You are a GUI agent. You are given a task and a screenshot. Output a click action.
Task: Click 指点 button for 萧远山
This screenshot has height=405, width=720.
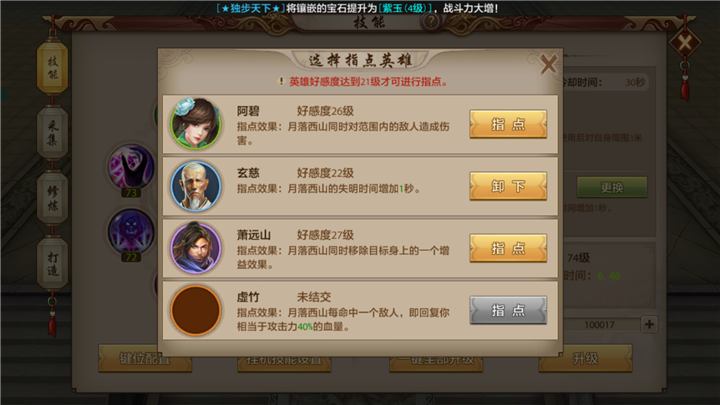pos(508,248)
